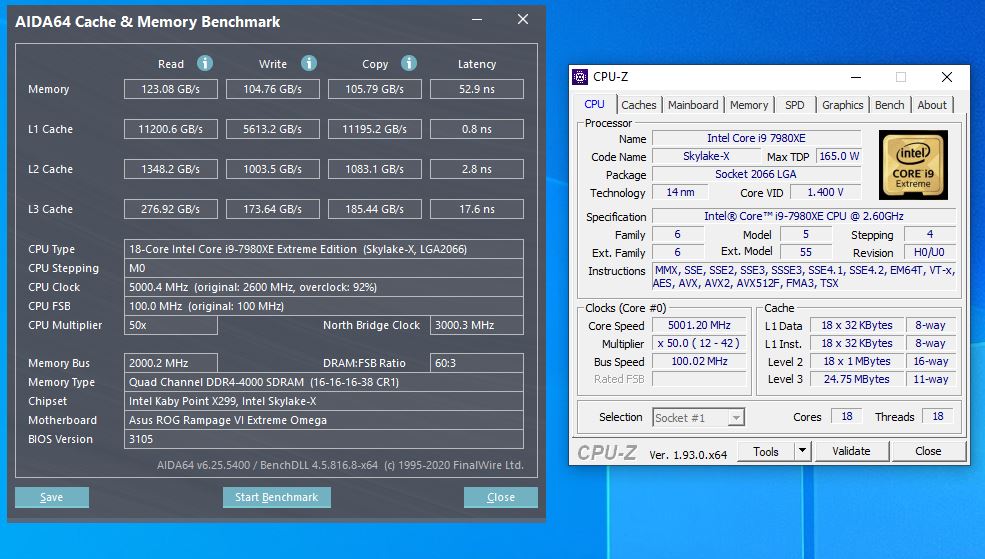Click the CPU-Z Name field Intel Core i9 7980XE
Screen dimensions: 985x559
(x=756, y=138)
